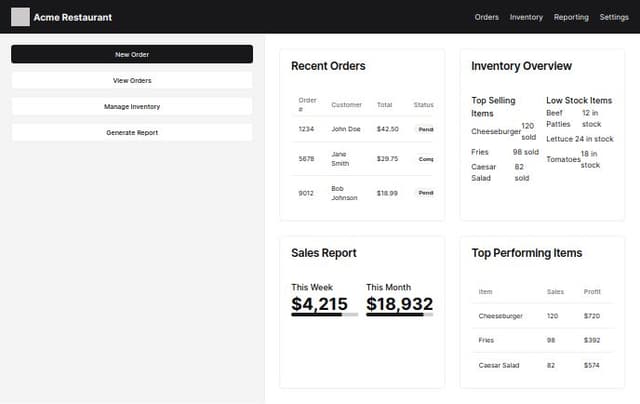The height and width of the screenshot is (404, 640).
Task: Click the Top Performing Items heading
Action: pos(527,253)
